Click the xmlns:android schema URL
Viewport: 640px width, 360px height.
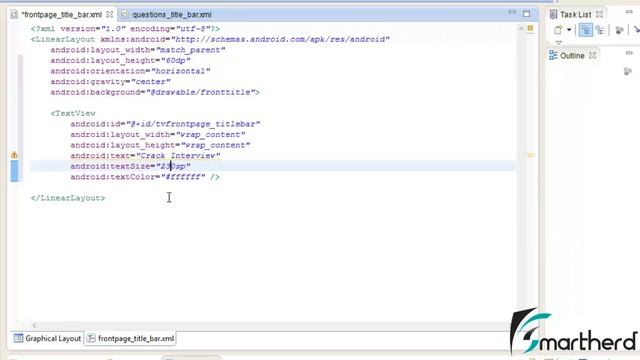pyautogui.click(x=280, y=39)
